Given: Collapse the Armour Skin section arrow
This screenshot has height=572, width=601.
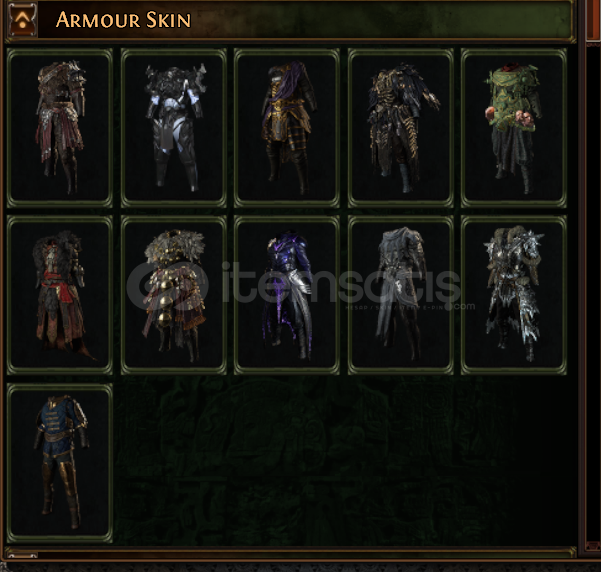Looking at the screenshot, I should [23, 20].
